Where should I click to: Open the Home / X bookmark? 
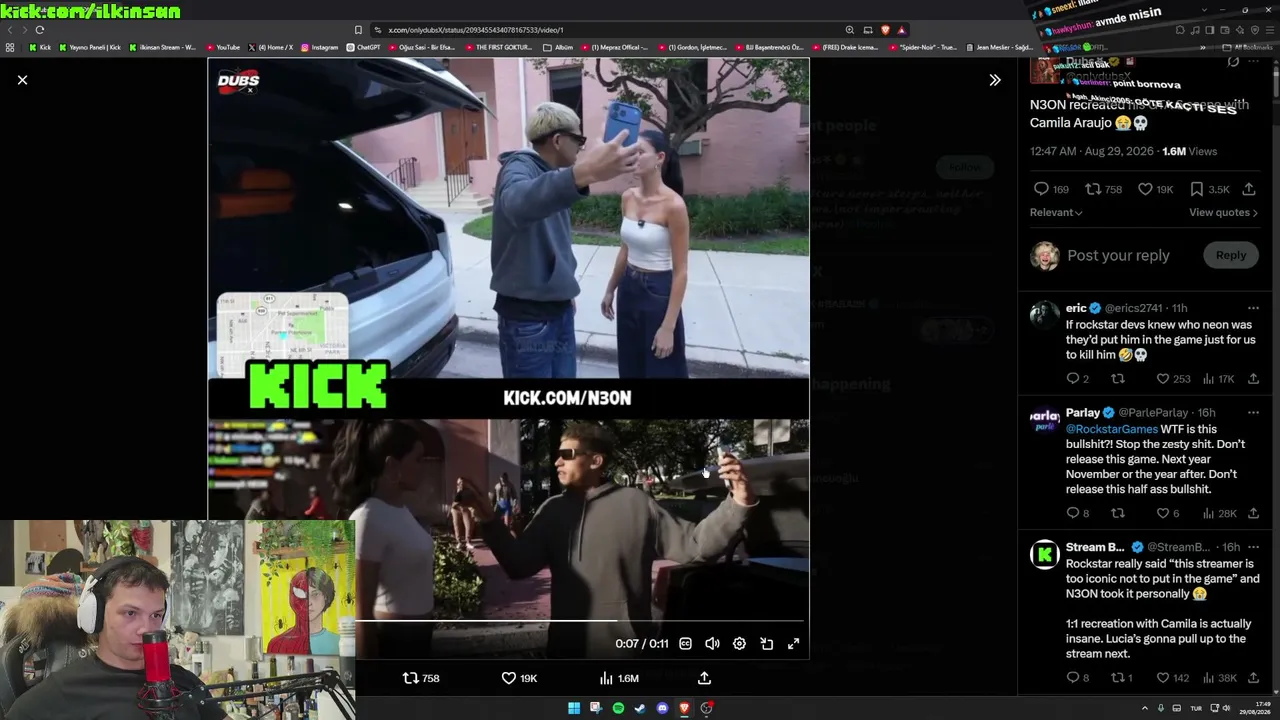(x=270, y=47)
